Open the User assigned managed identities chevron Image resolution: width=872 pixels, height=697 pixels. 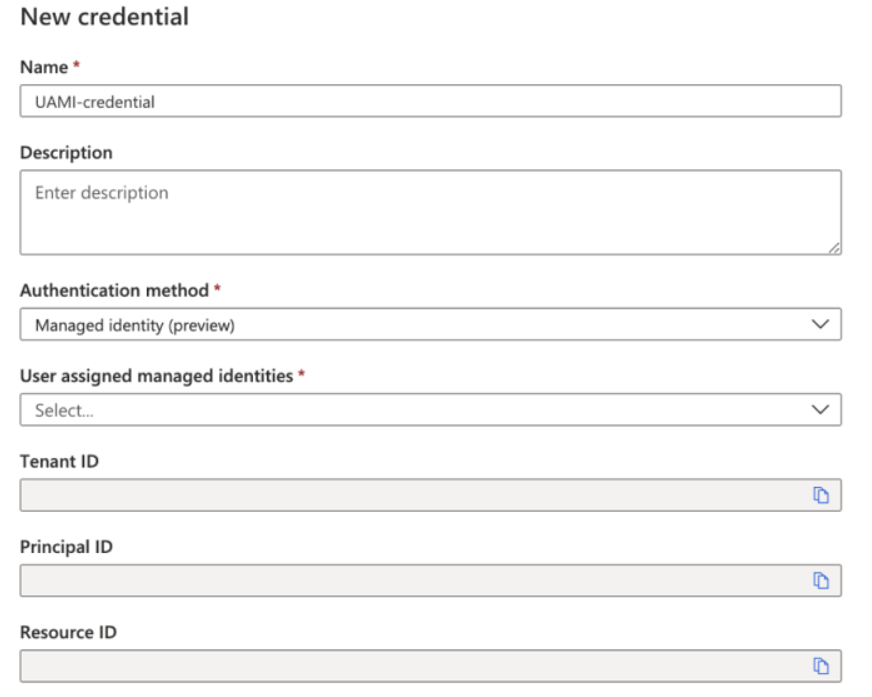click(820, 410)
